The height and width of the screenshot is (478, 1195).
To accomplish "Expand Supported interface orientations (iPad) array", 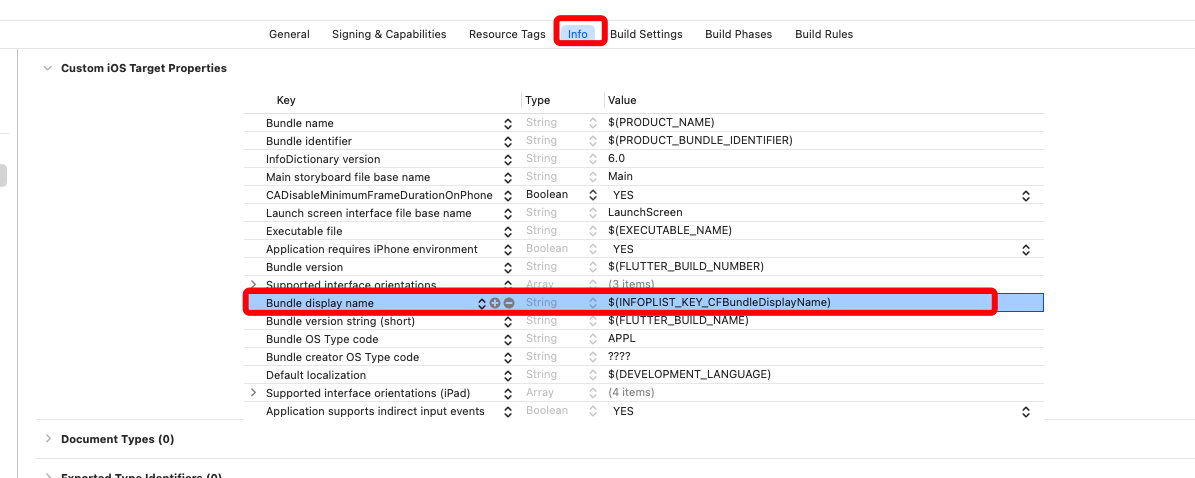I will [253, 393].
